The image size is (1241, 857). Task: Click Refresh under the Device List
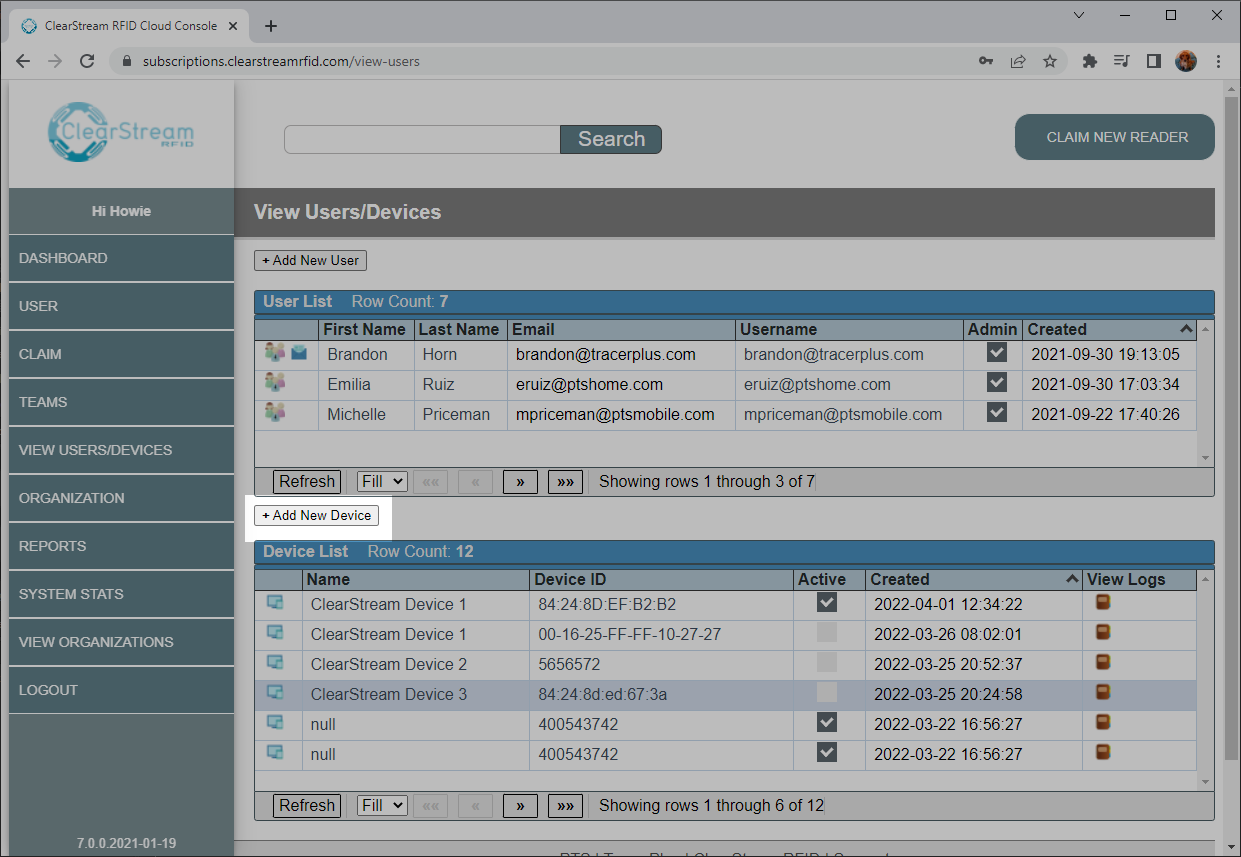point(307,805)
